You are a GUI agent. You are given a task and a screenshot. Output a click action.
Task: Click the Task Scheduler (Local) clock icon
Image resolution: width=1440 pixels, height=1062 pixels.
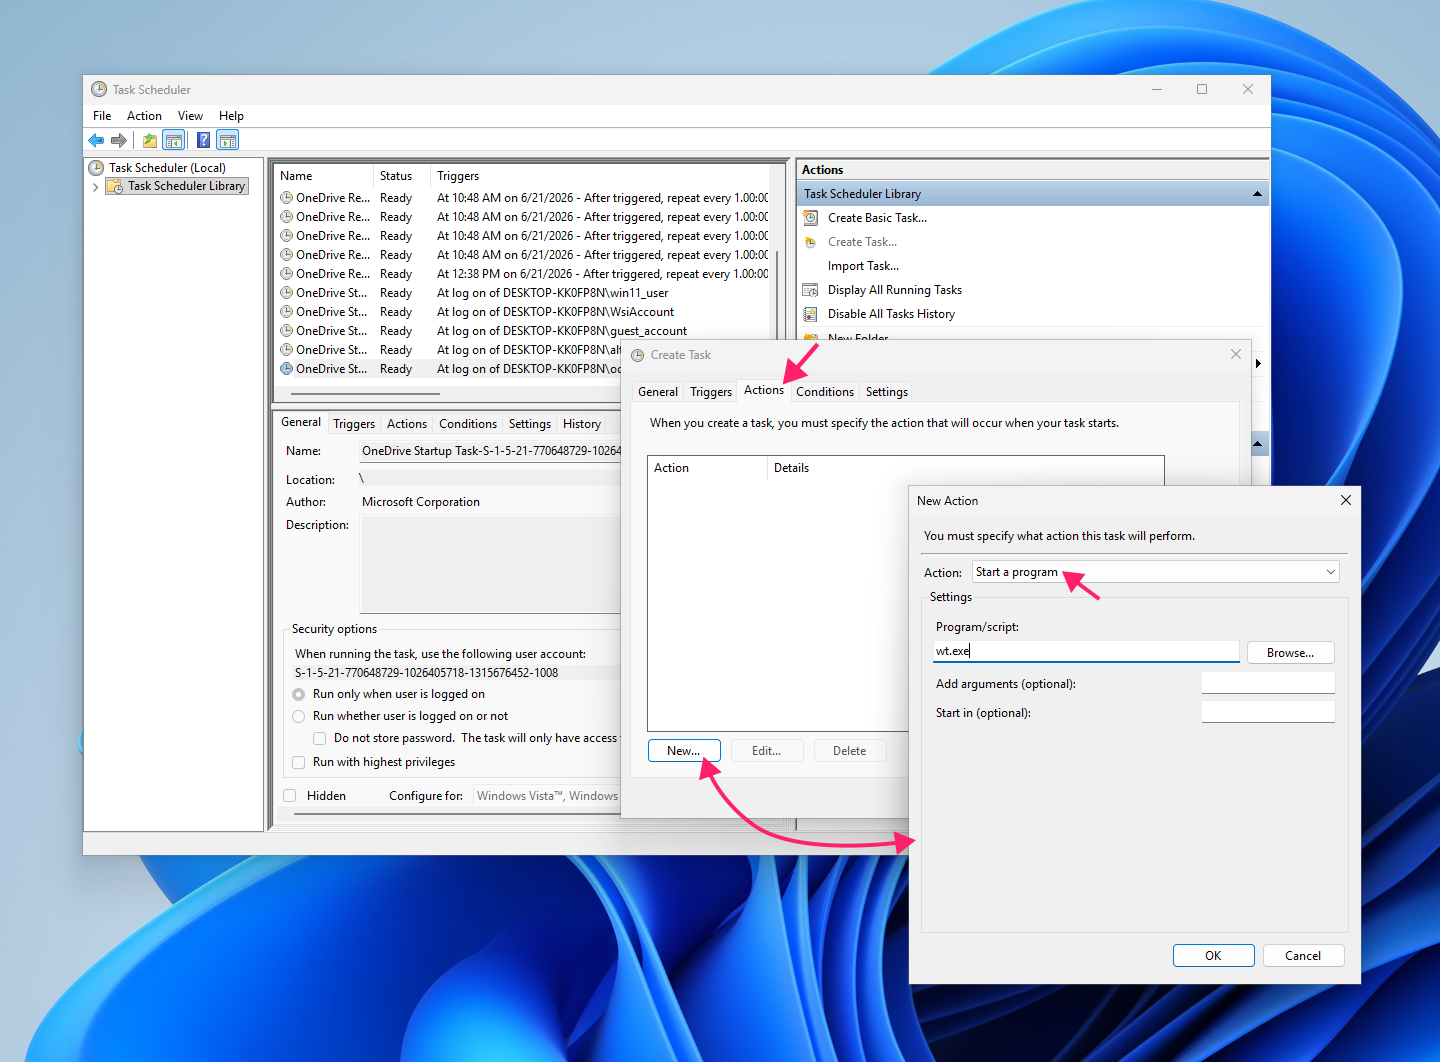(96, 168)
